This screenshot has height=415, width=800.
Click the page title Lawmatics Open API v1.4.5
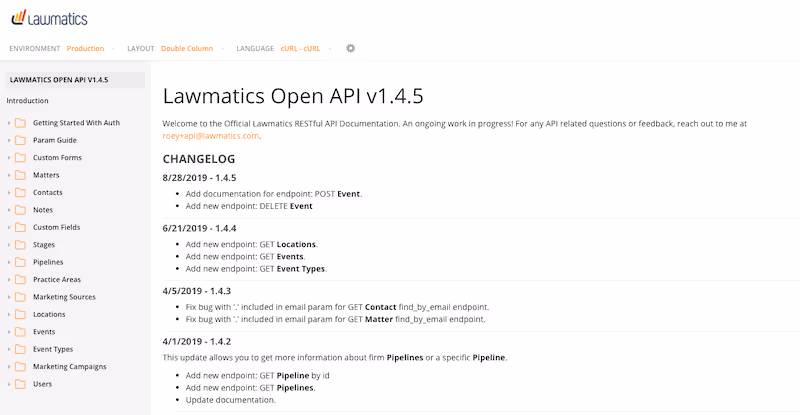pos(293,96)
